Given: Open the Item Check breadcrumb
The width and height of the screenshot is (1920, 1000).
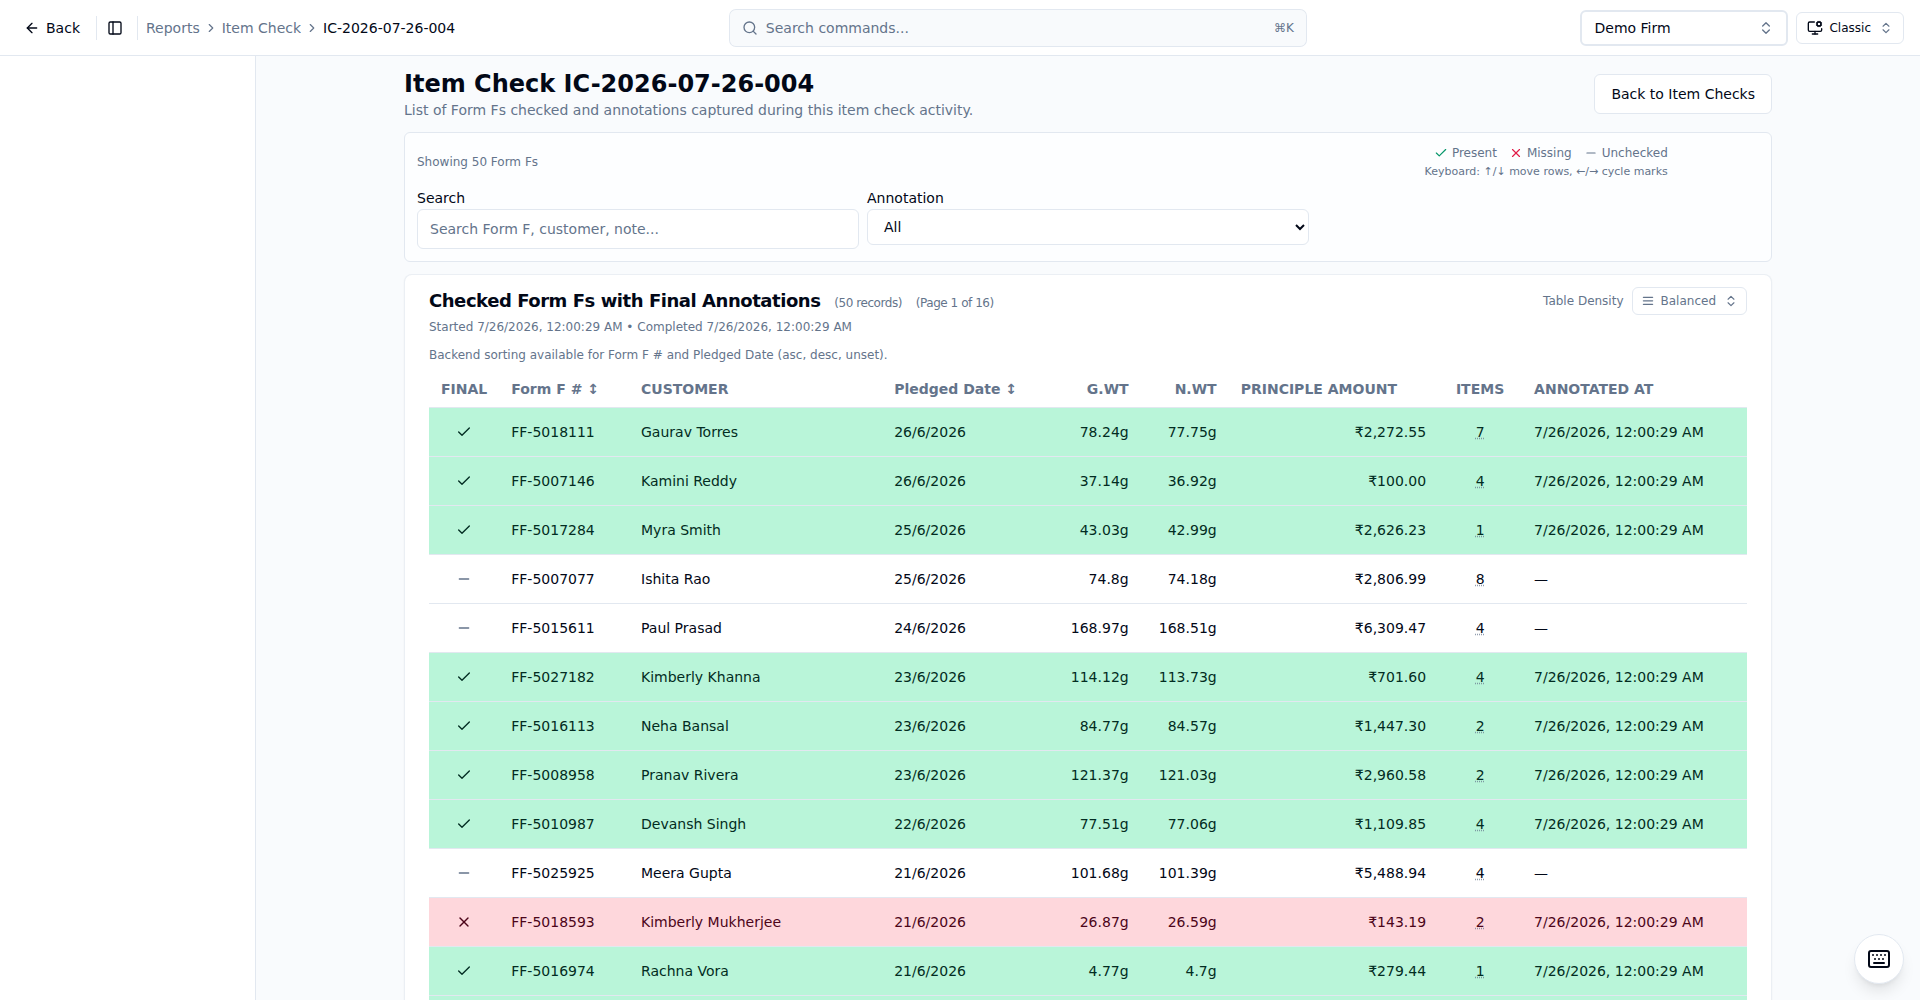Looking at the screenshot, I should click(x=261, y=28).
